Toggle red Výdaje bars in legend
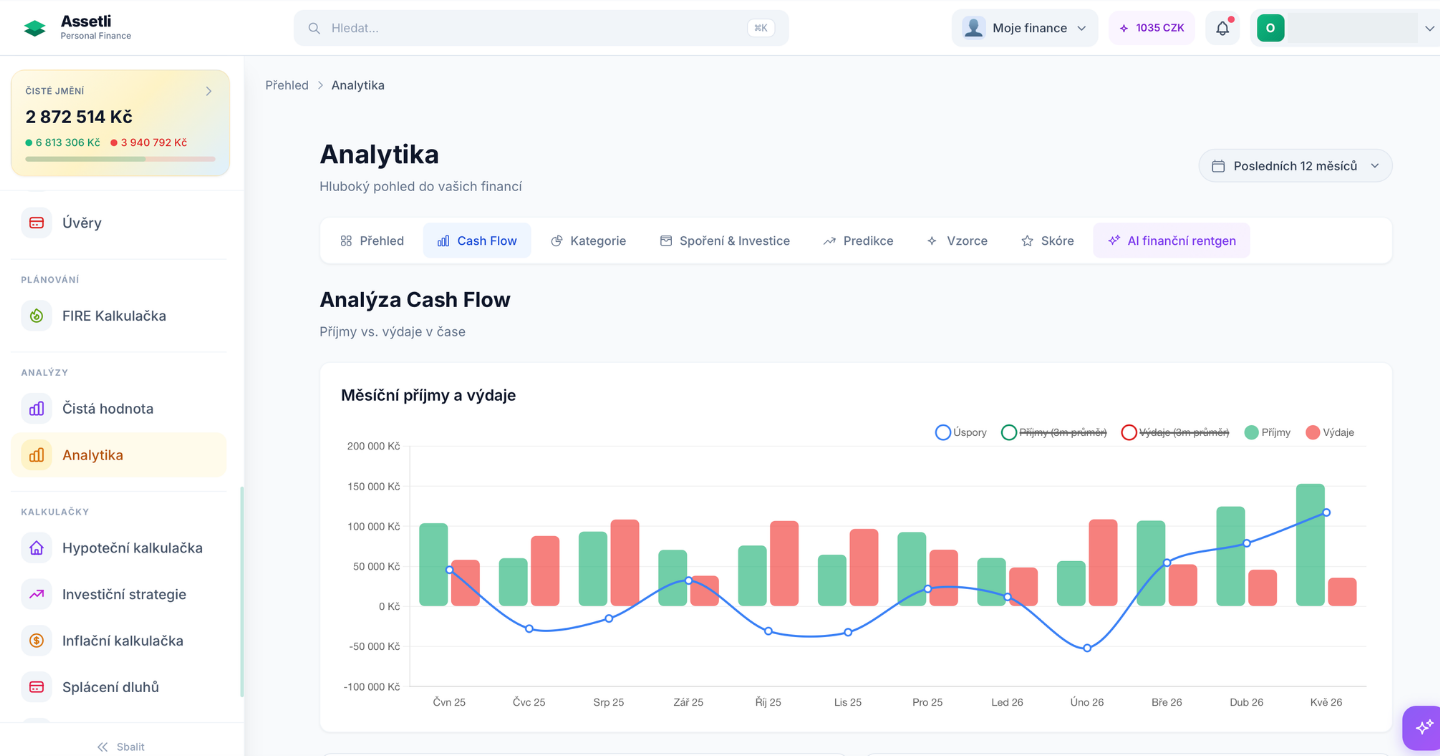The height and width of the screenshot is (756, 1440). click(1329, 432)
